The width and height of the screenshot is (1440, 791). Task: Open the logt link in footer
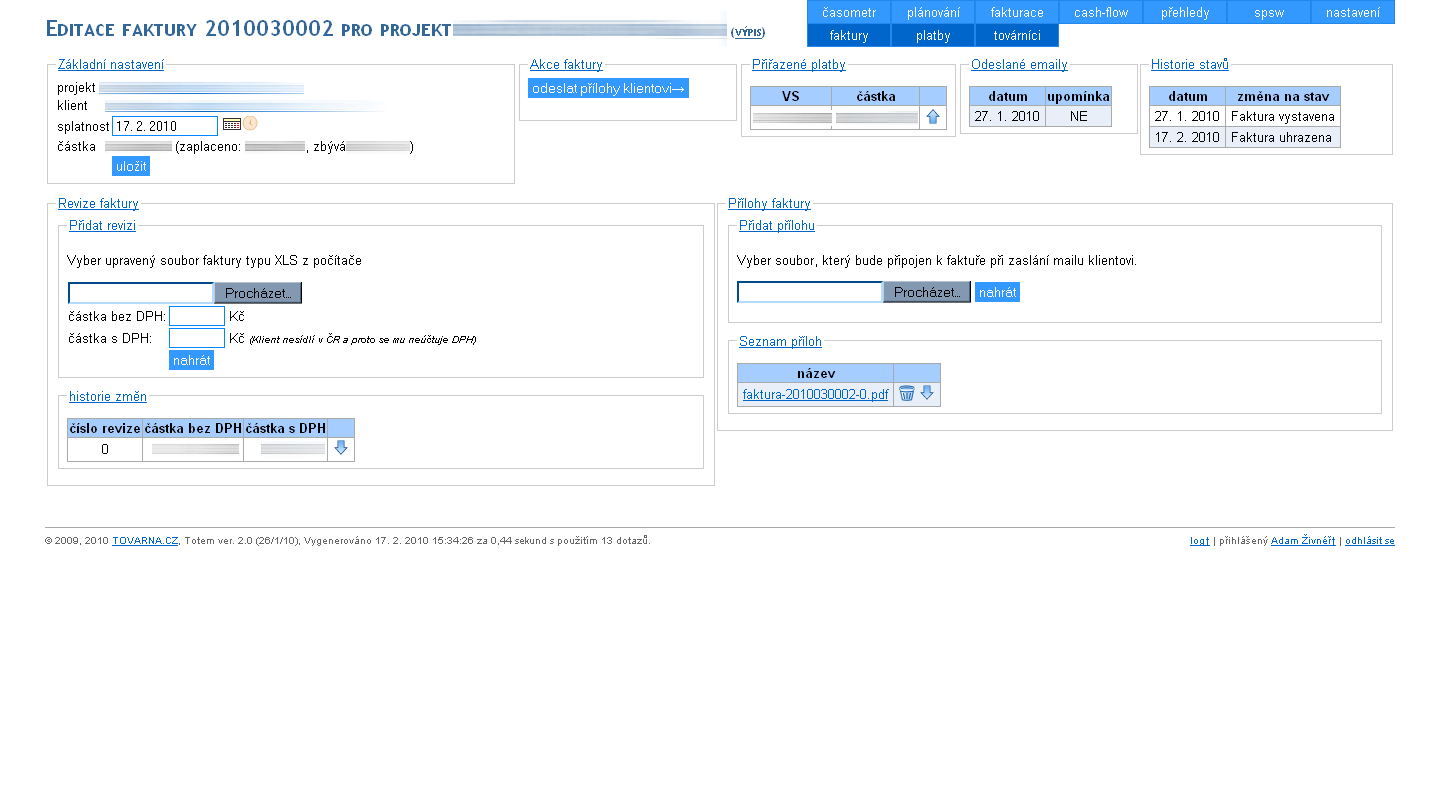pos(1199,541)
